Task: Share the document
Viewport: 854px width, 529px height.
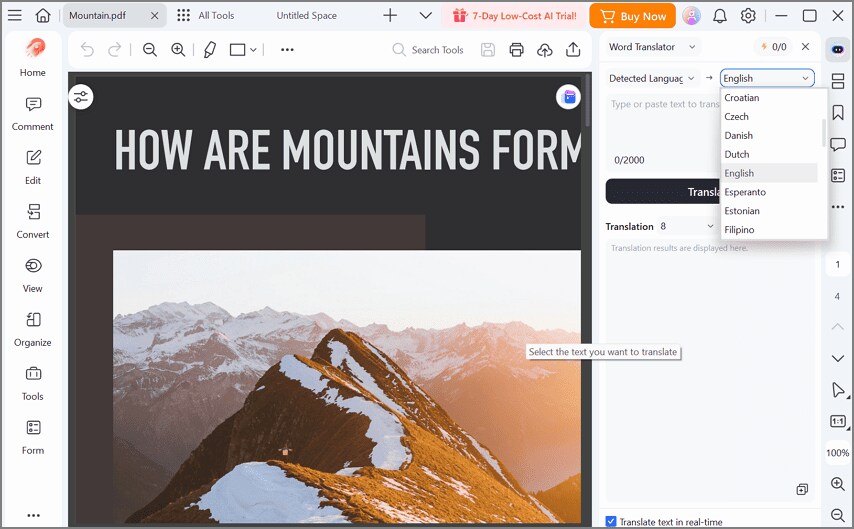Action: [573, 50]
